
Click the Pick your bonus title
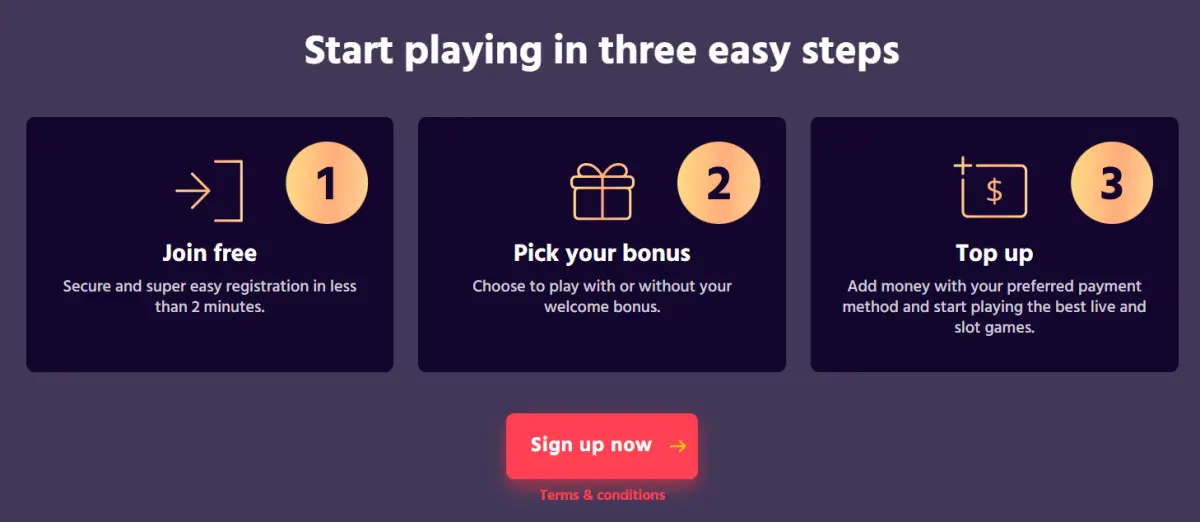point(602,252)
